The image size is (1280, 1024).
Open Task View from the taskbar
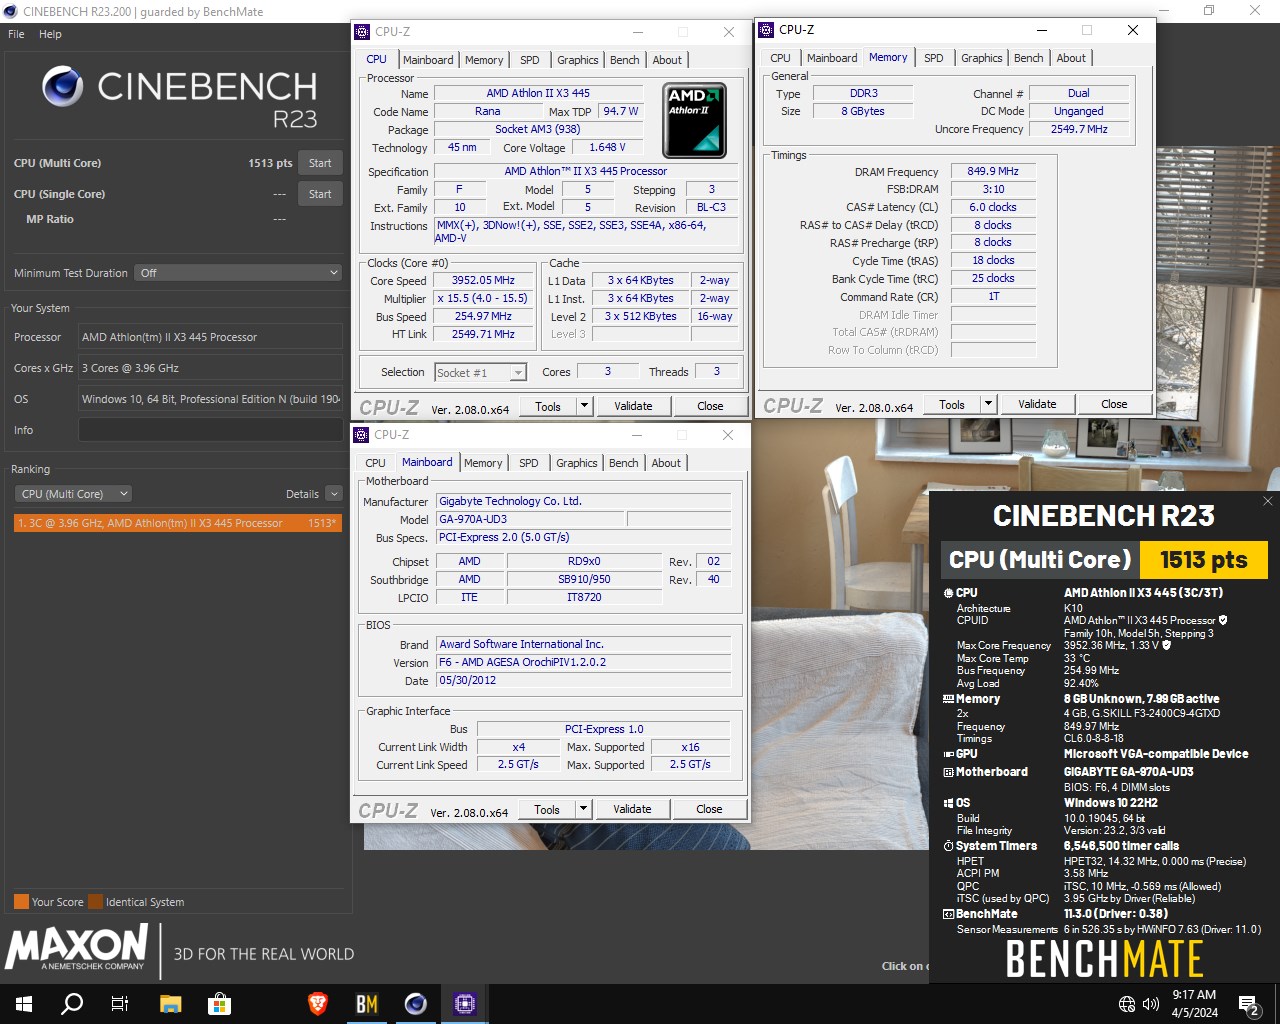[120, 1004]
